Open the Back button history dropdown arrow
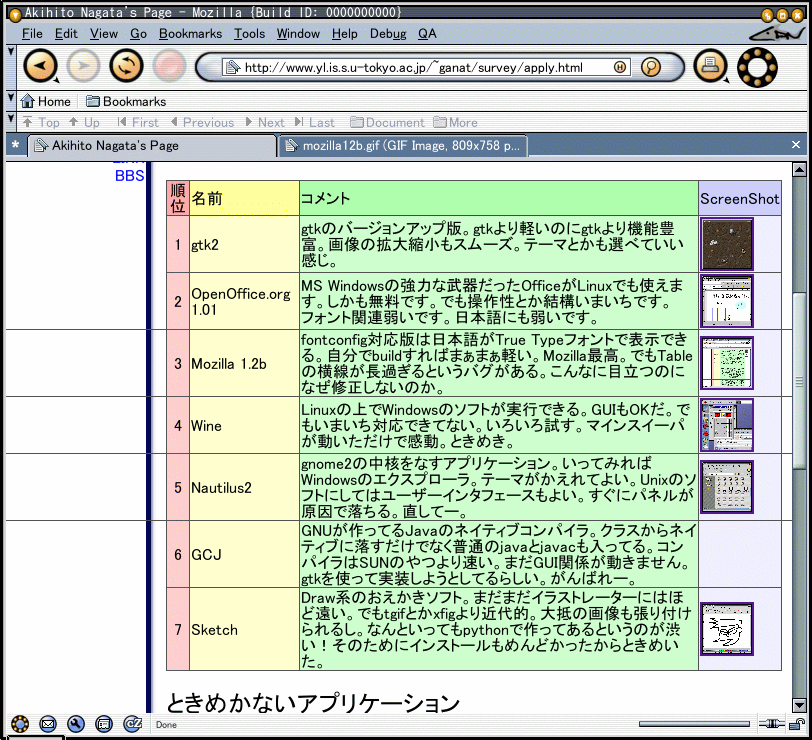812x740 pixels. (x=56, y=80)
